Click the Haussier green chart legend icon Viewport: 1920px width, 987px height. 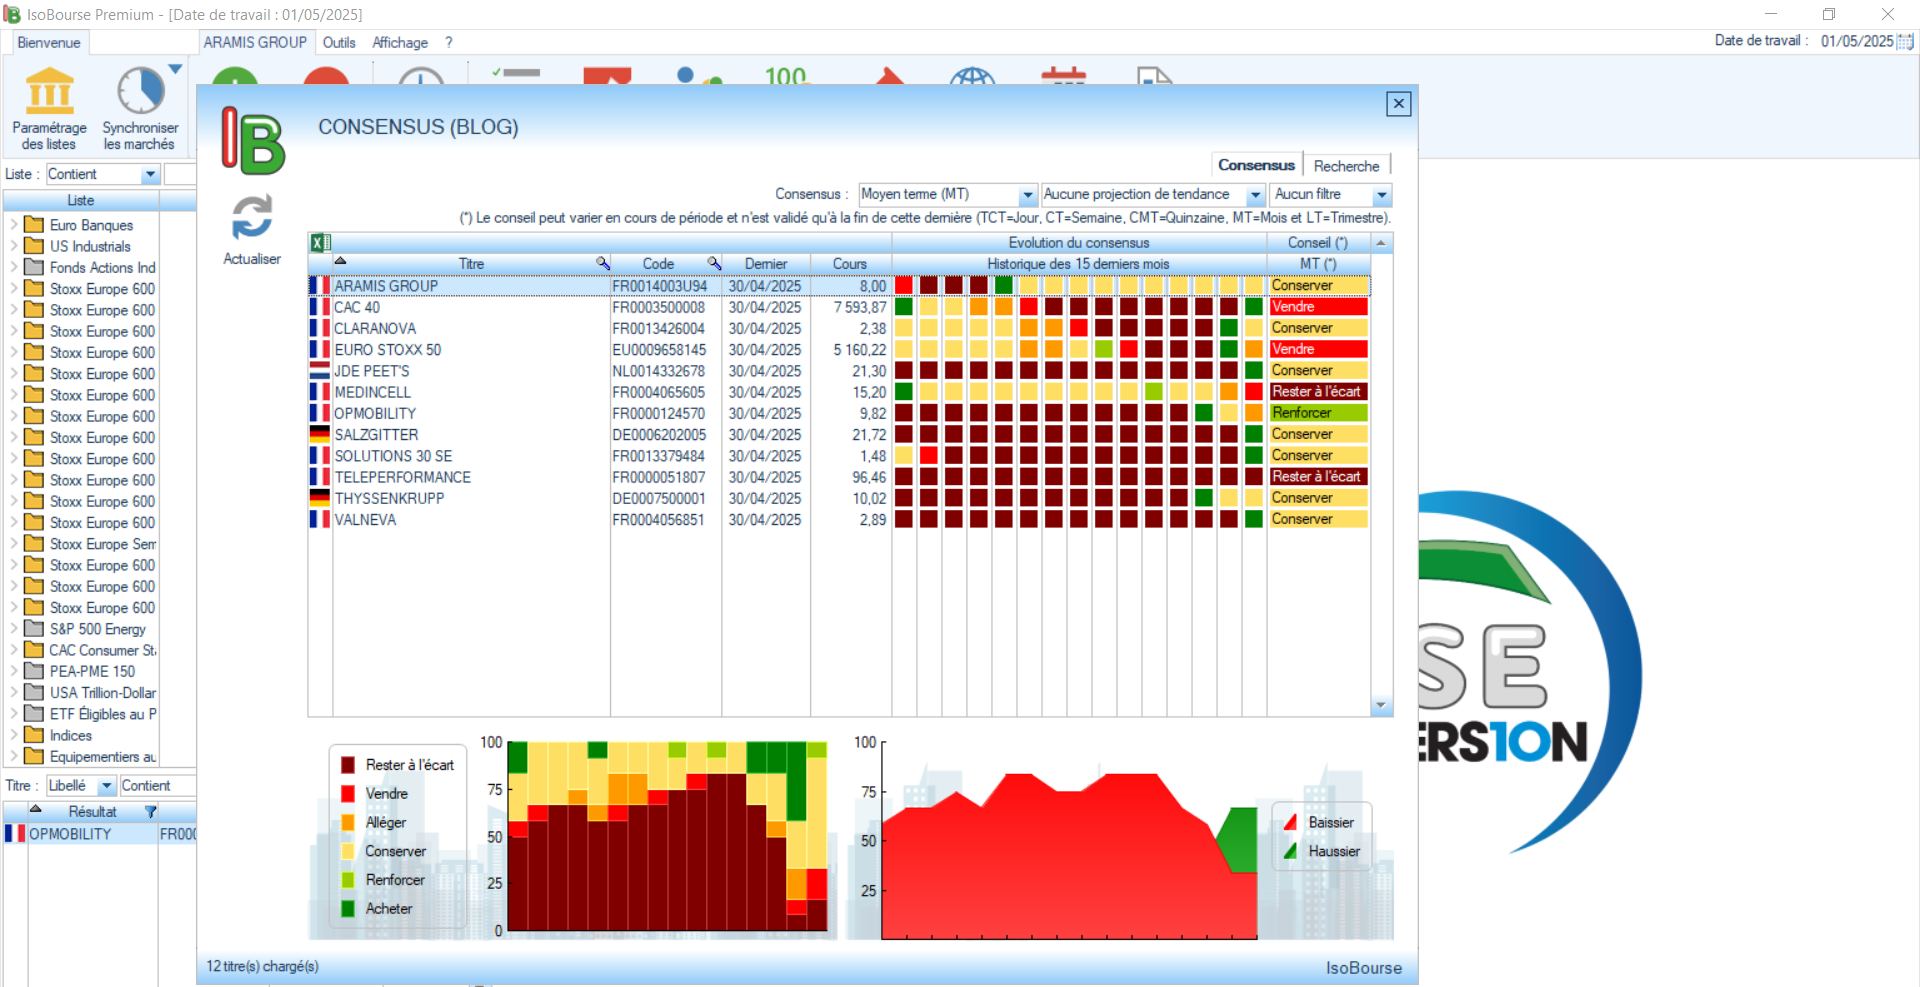[1290, 851]
